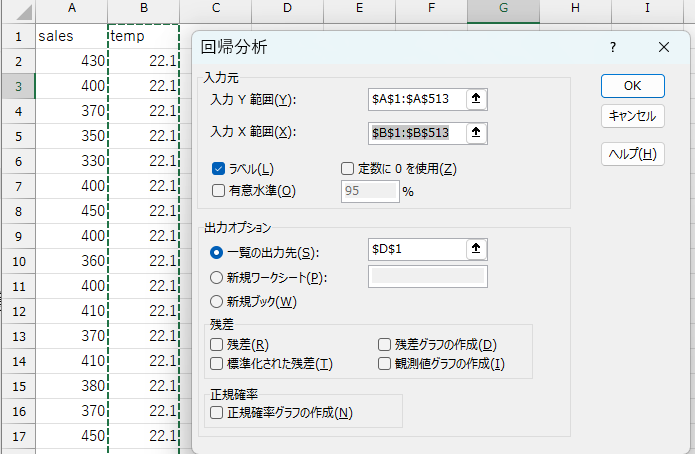Click the X range collapse-dialog icon
This screenshot has height=454, width=695.
click(476, 132)
